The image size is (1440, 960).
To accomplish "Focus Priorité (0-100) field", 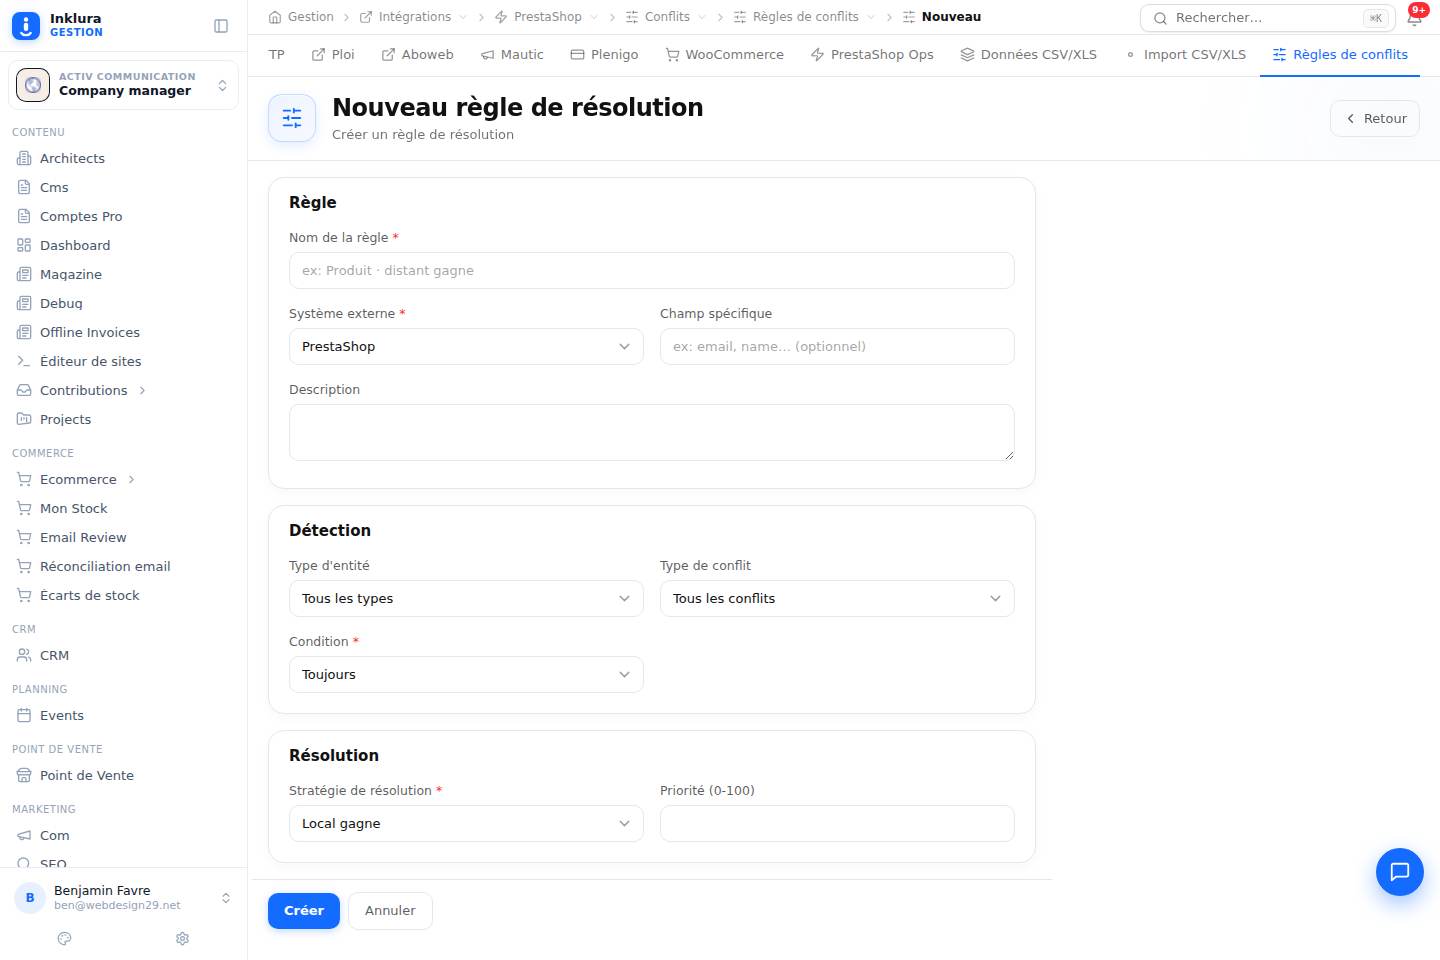I will coord(837,823).
